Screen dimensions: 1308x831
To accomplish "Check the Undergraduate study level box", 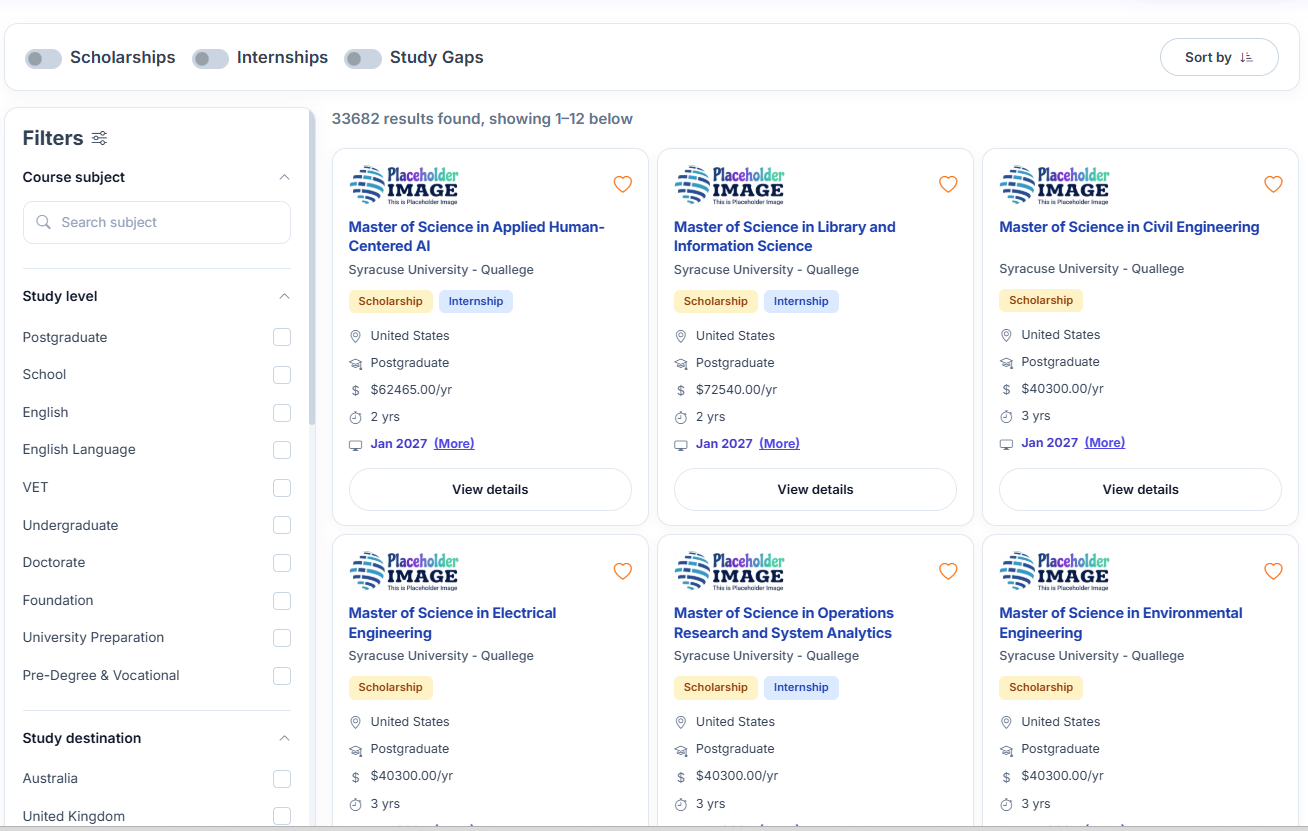I will (x=282, y=525).
